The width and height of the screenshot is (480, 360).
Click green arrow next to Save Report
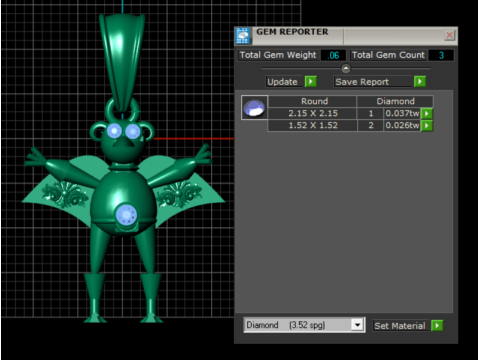click(x=420, y=81)
